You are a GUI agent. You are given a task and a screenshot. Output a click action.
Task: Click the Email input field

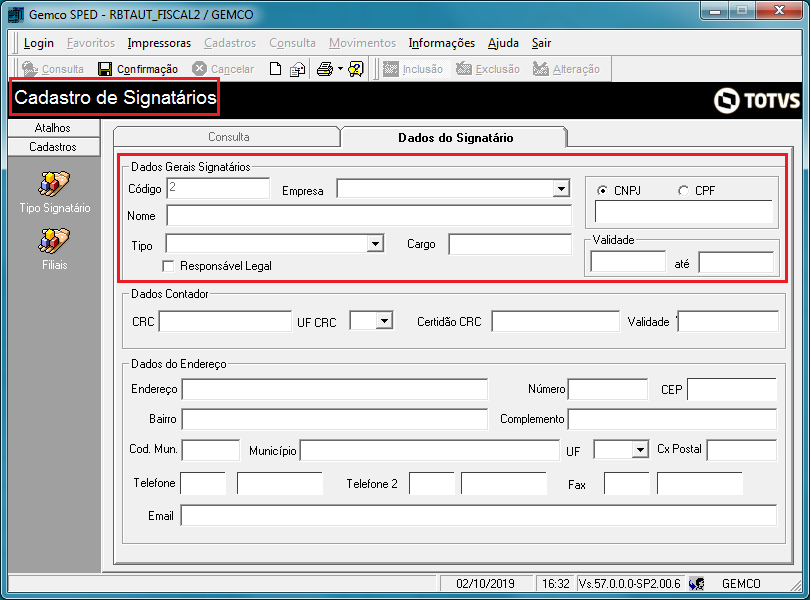click(478, 516)
